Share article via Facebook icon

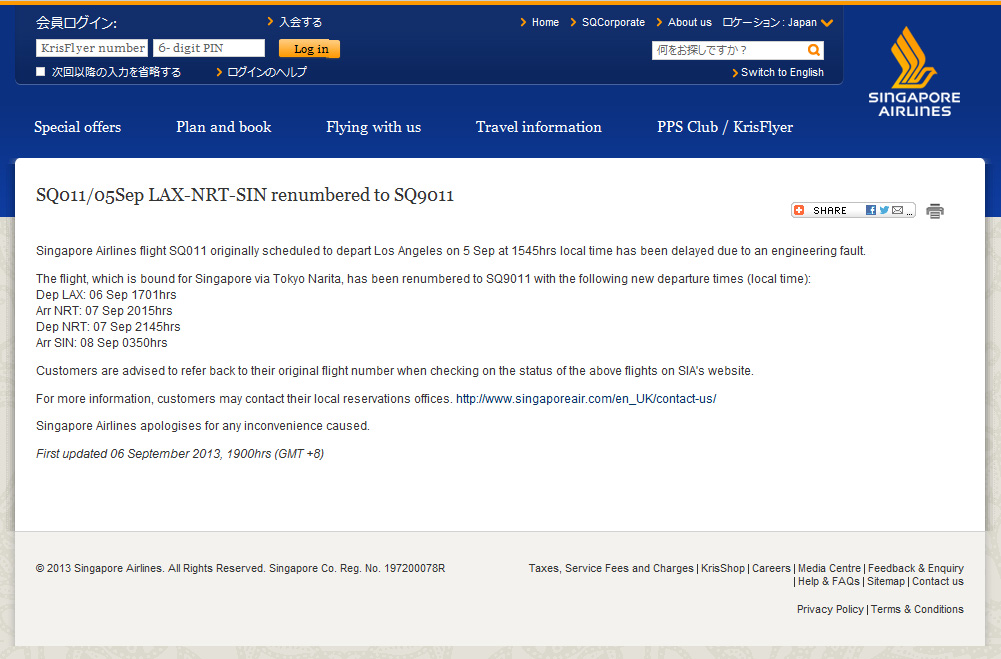click(x=871, y=210)
